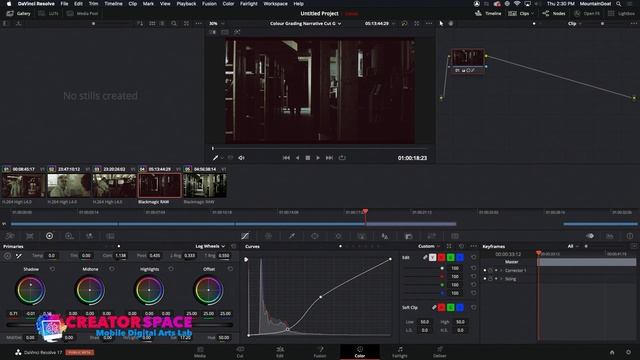Expand the Corrector 1 keyframe track
Screen dimensions: 640x360
501,270
